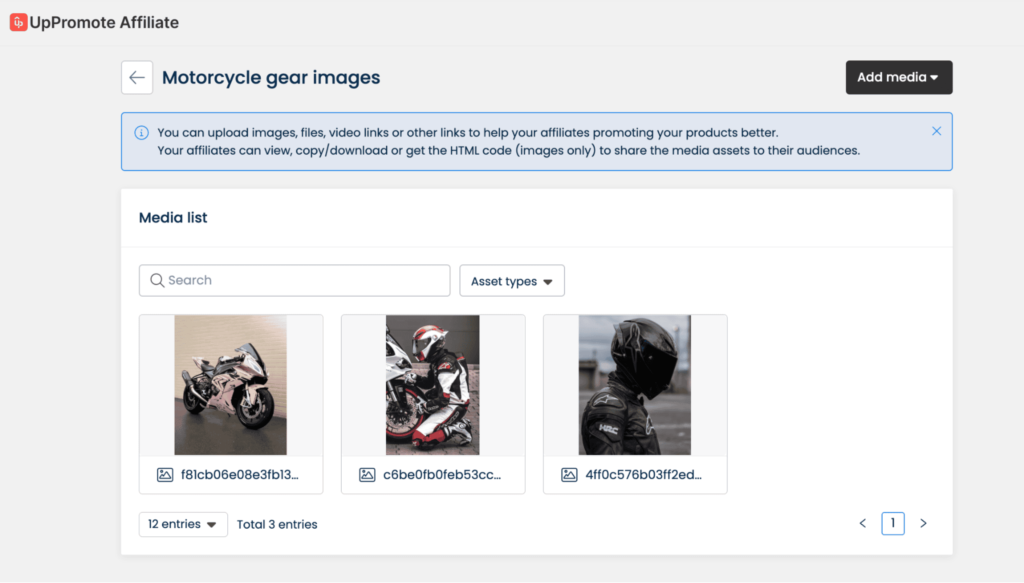Click the f81cb06e08e3fb13 file name
The width and height of the screenshot is (1024, 583).
pyautogui.click(x=239, y=475)
